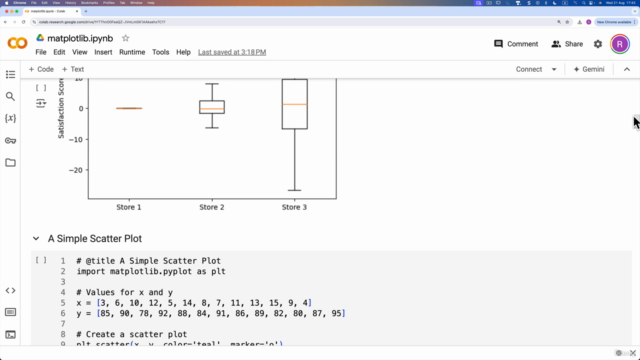Open Chrome downloads icon
Image resolution: width=640 pixels, height=360 pixels.
579,22
